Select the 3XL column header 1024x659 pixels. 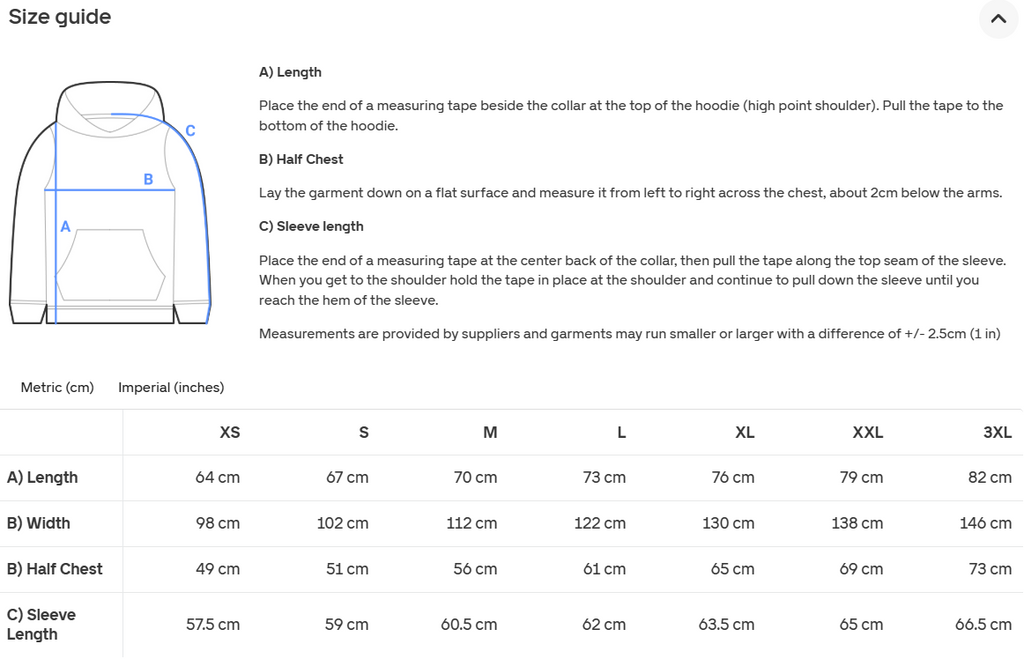(x=997, y=432)
